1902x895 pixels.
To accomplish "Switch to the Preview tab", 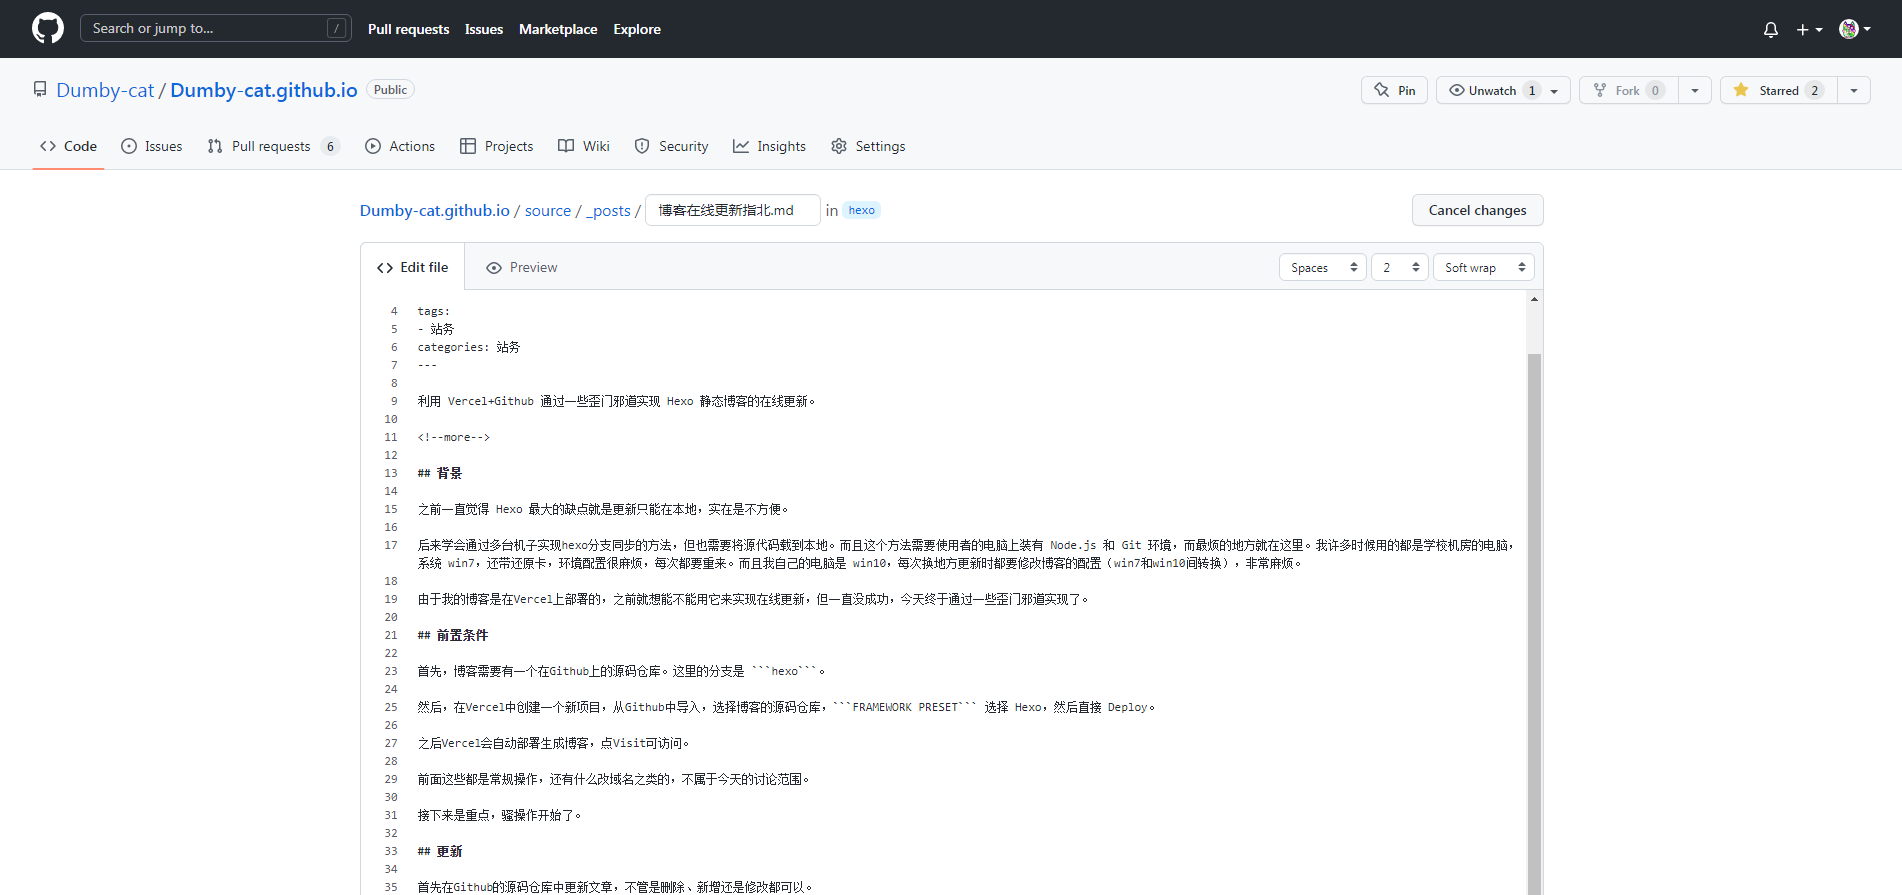I will pos(522,267).
